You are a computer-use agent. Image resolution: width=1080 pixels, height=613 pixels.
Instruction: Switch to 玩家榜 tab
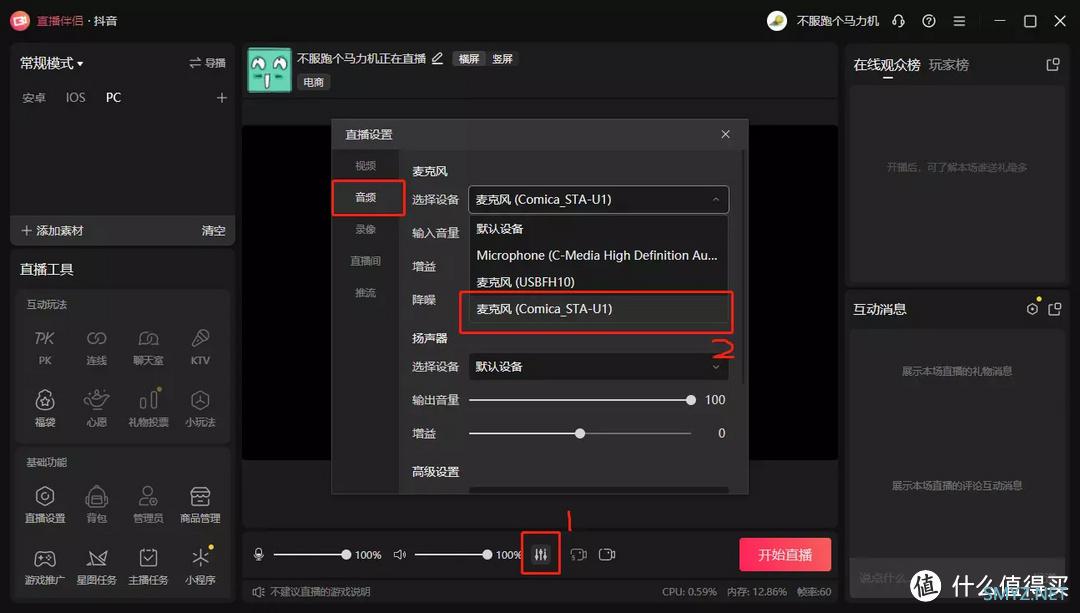click(948, 65)
